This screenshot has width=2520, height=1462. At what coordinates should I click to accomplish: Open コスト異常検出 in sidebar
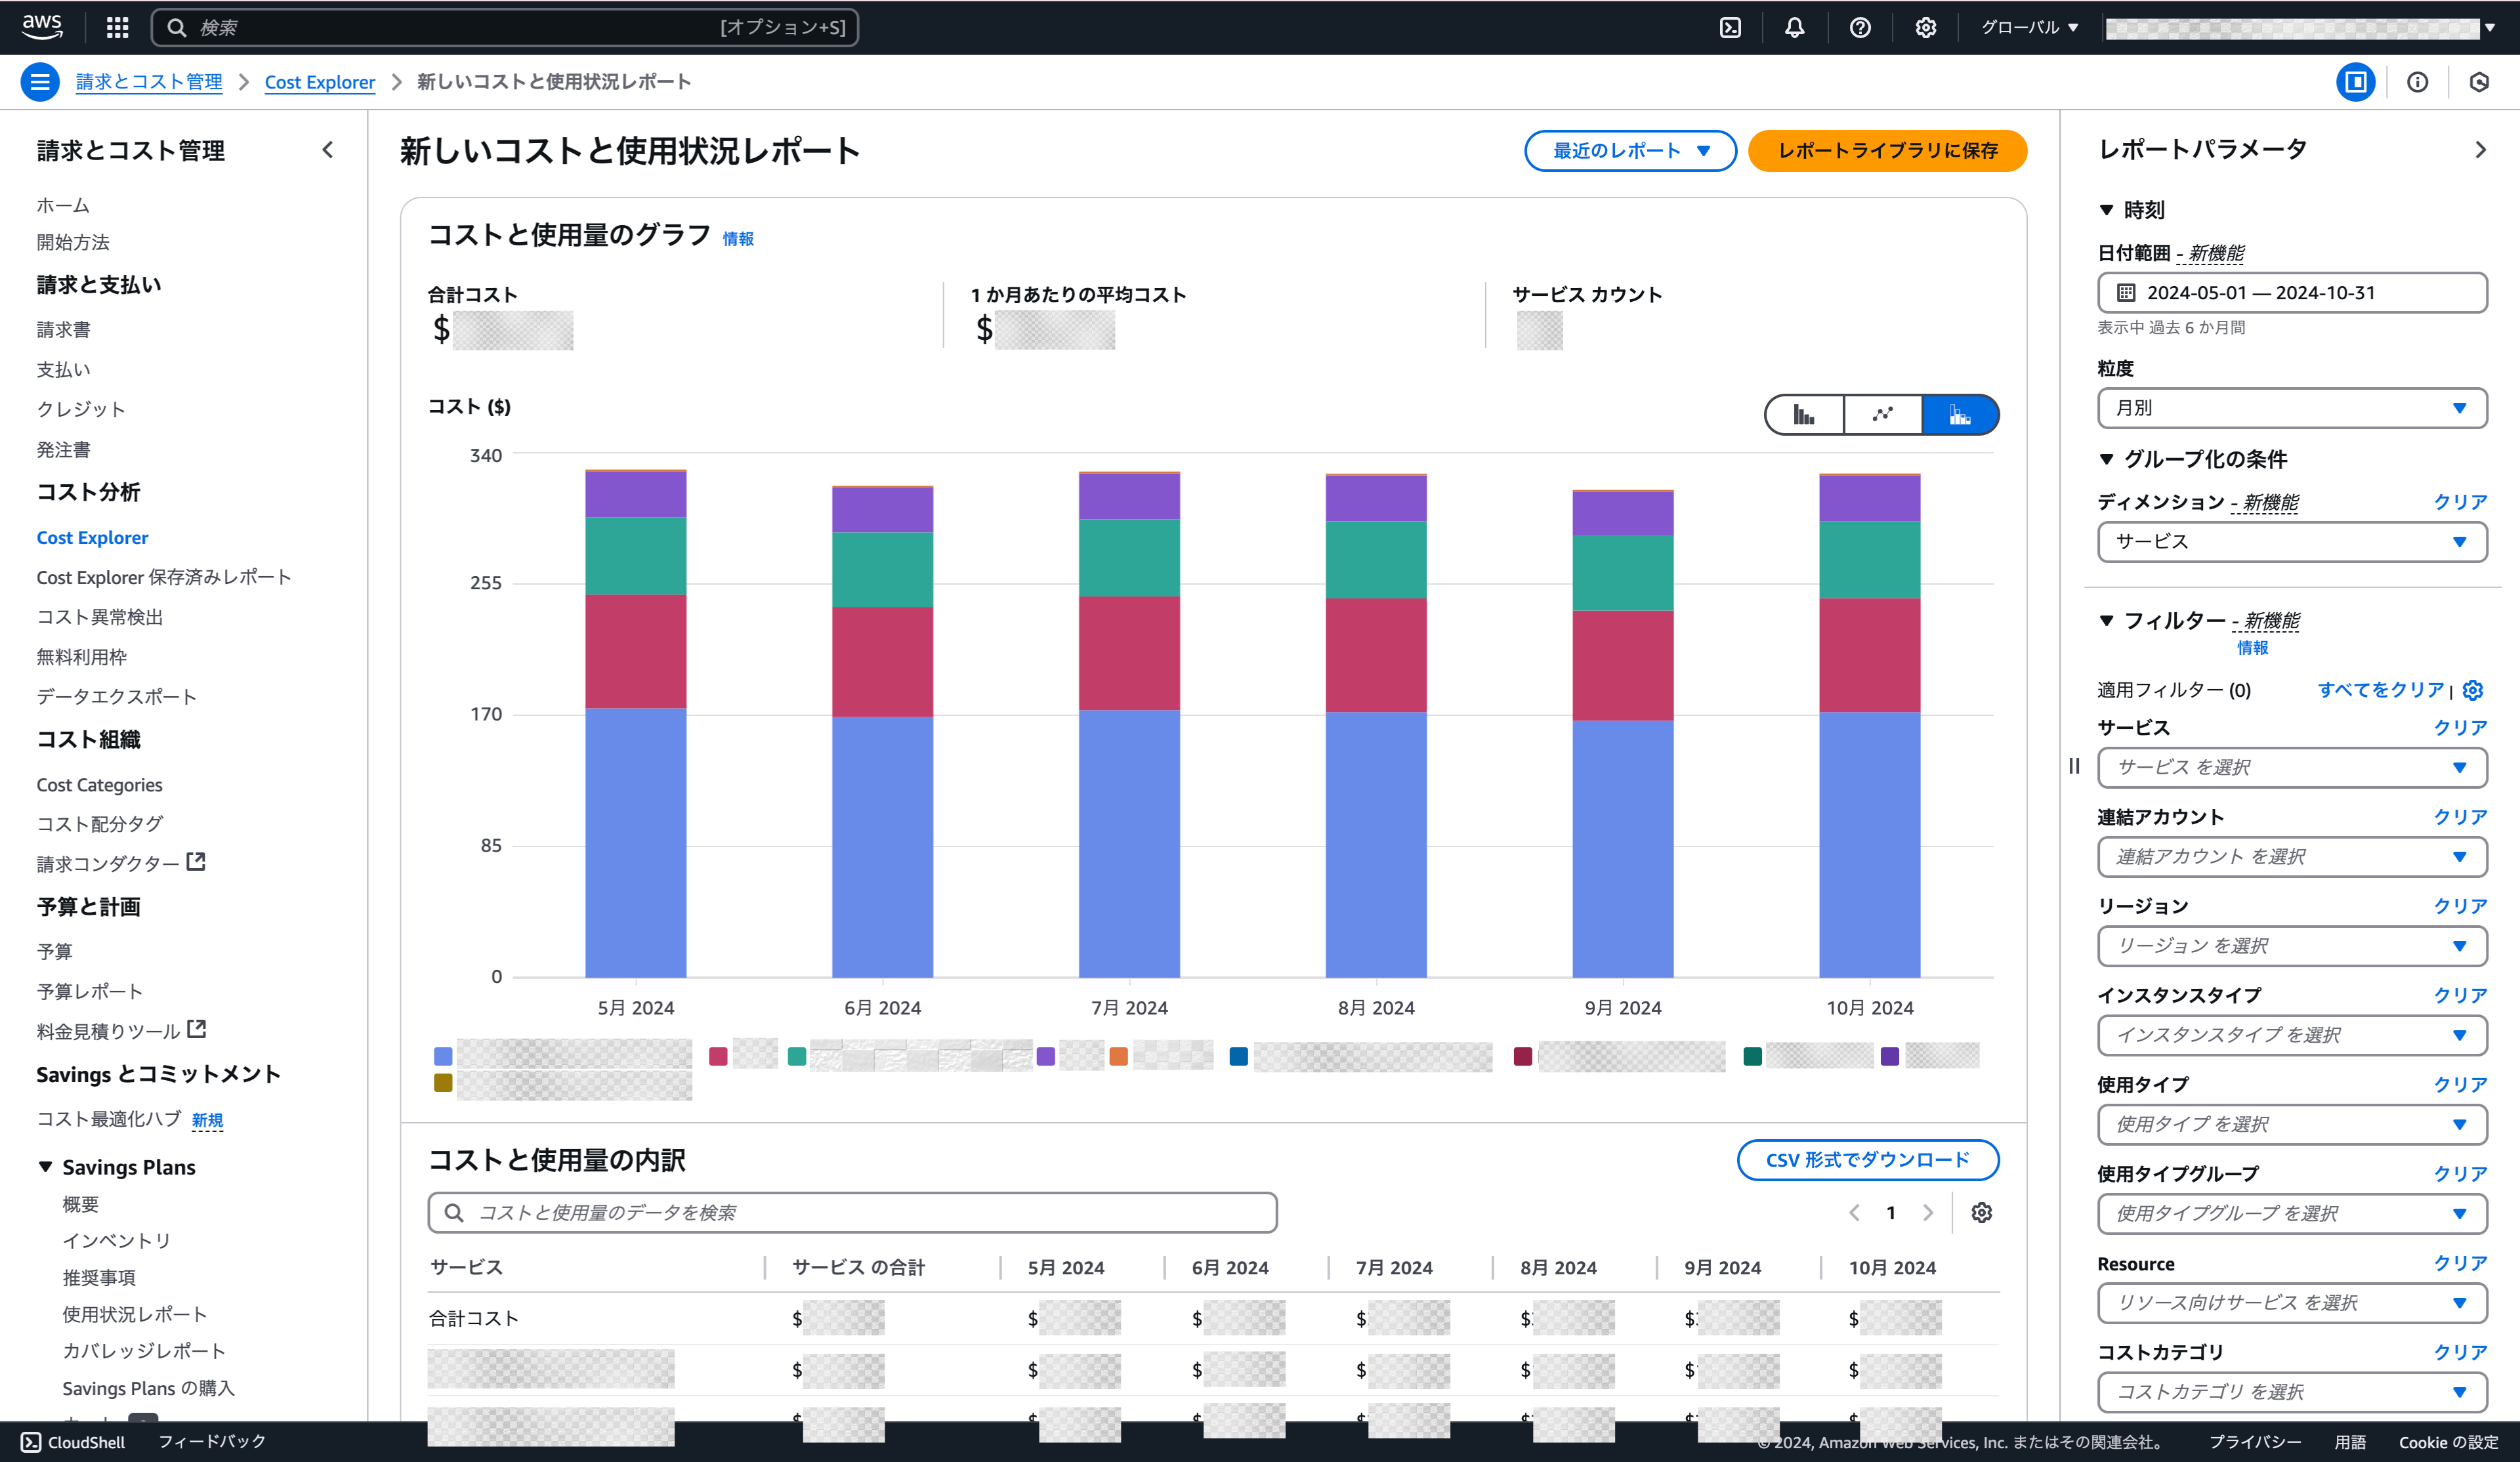(100, 617)
